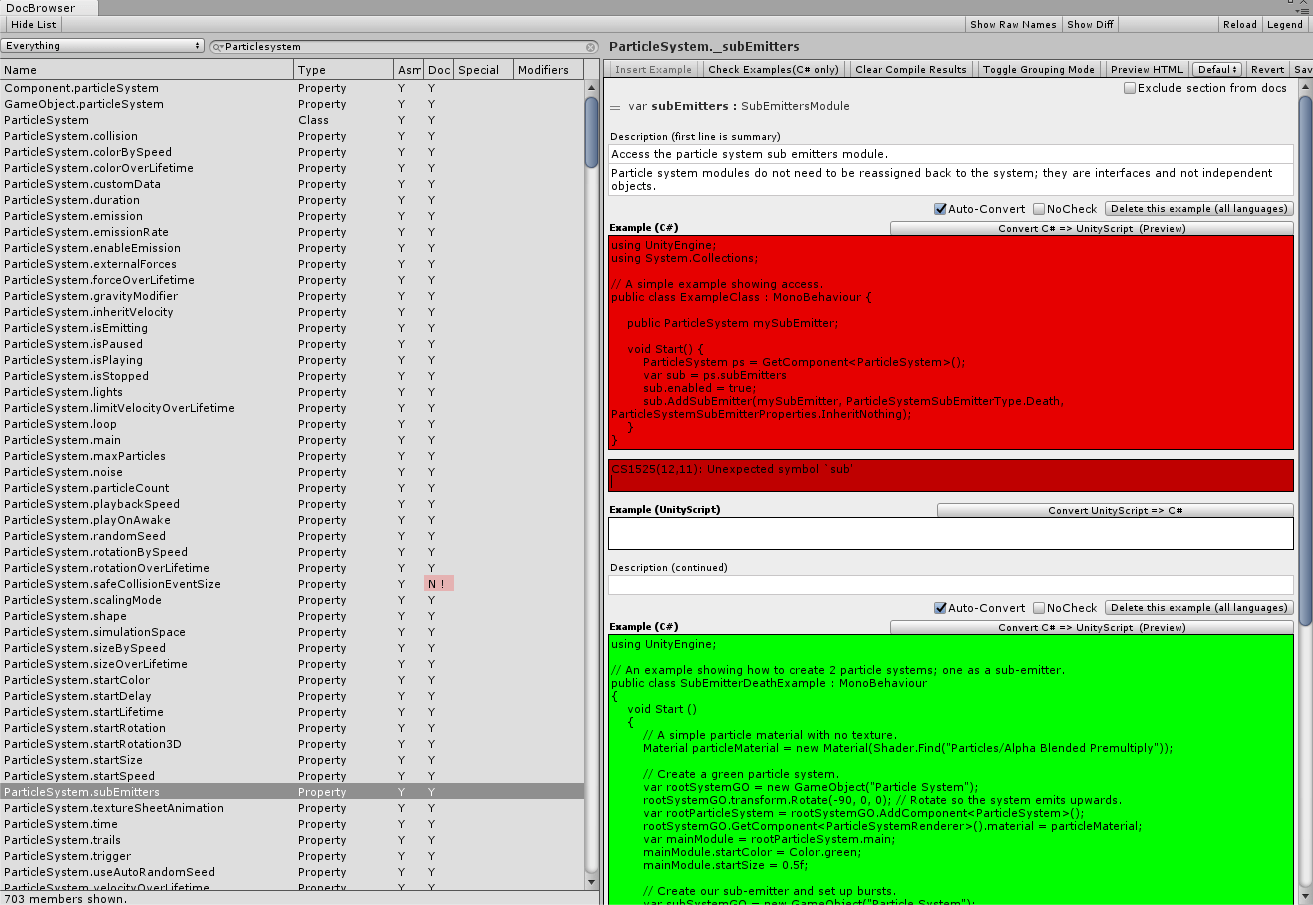This screenshot has width=1313, height=905.
Task: Click the member list scrollbar thumb
Action: pyautogui.click(x=592, y=130)
